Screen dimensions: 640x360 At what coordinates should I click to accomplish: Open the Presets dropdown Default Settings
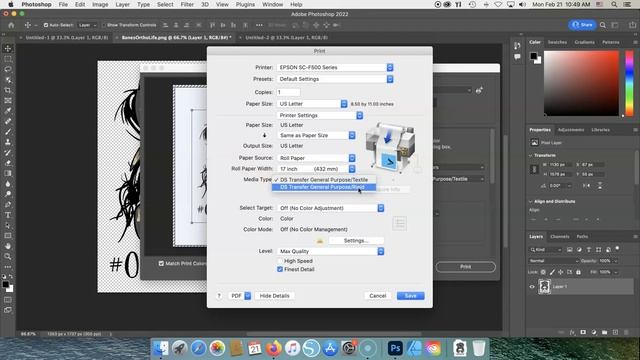pyautogui.click(x=335, y=79)
